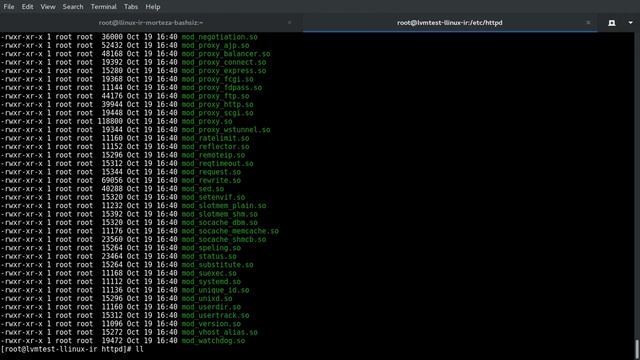This screenshot has width=640, height=360.
Task: Click the mod_usertrack.so file name
Action: (216, 316)
